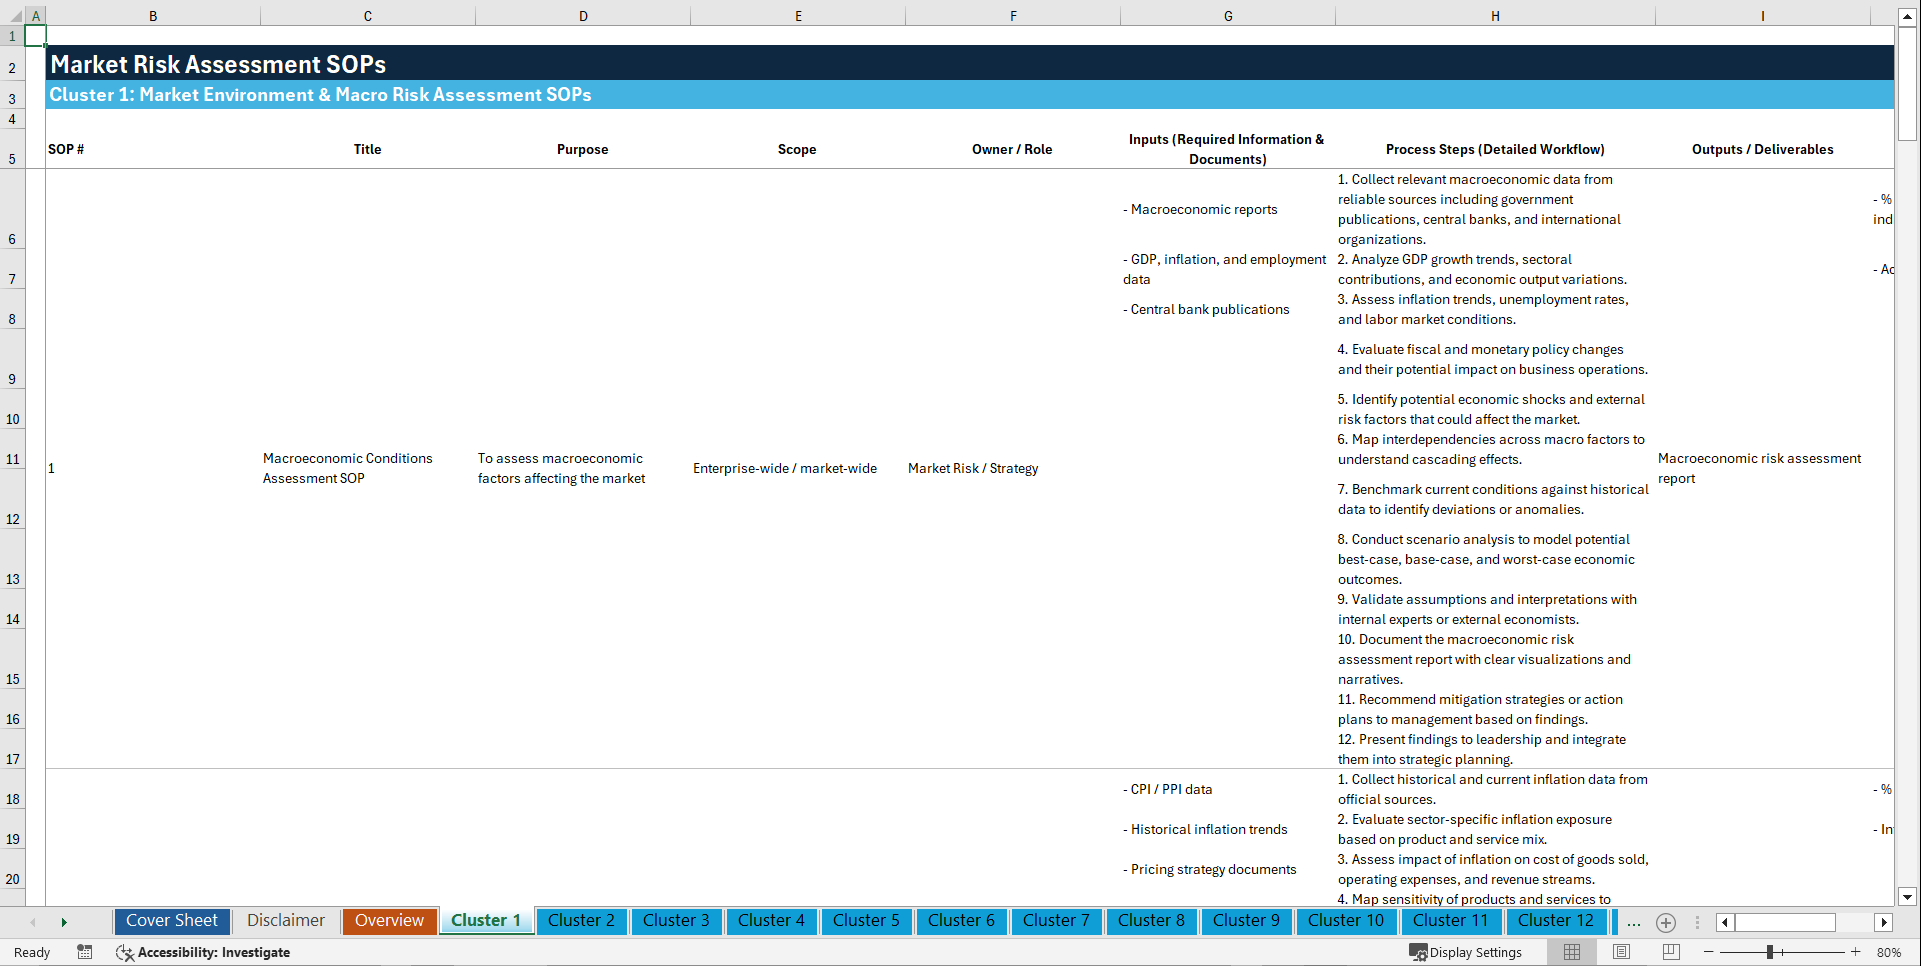This screenshot has width=1921, height=966.
Task: Zoom in using the plus button
Action: (x=1856, y=951)
